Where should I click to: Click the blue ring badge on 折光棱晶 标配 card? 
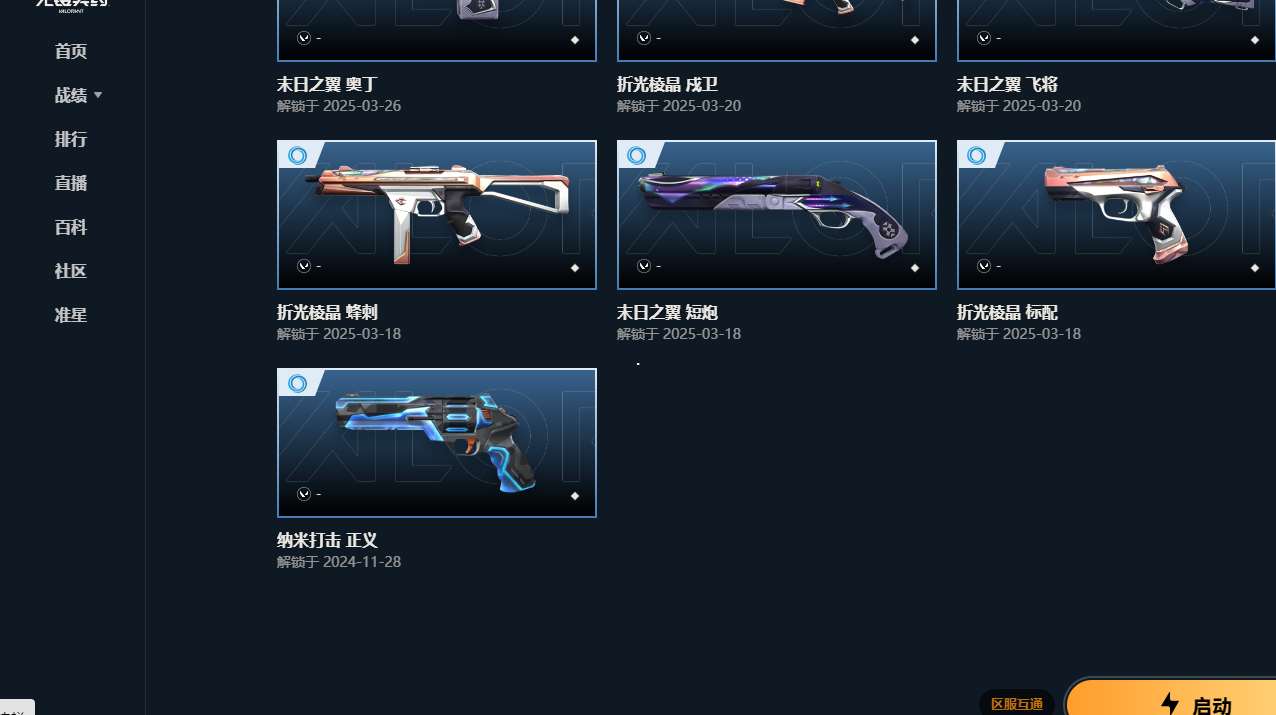click(x=977, y=156)
